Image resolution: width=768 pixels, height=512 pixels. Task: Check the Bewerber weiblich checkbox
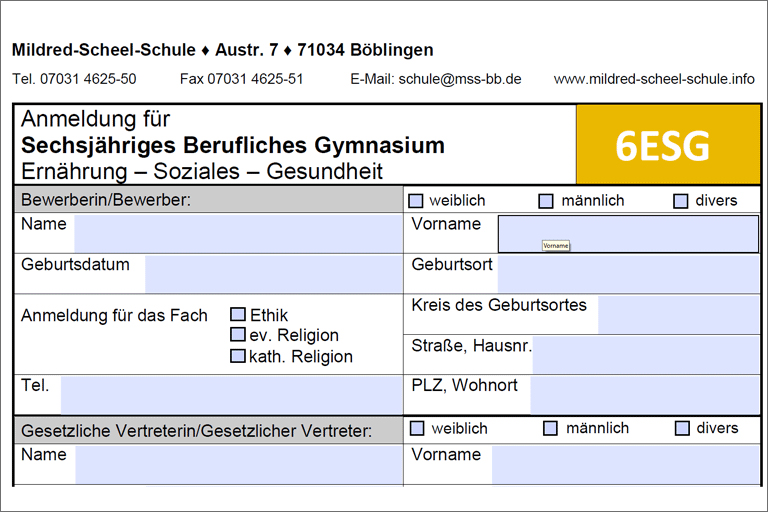417,200
